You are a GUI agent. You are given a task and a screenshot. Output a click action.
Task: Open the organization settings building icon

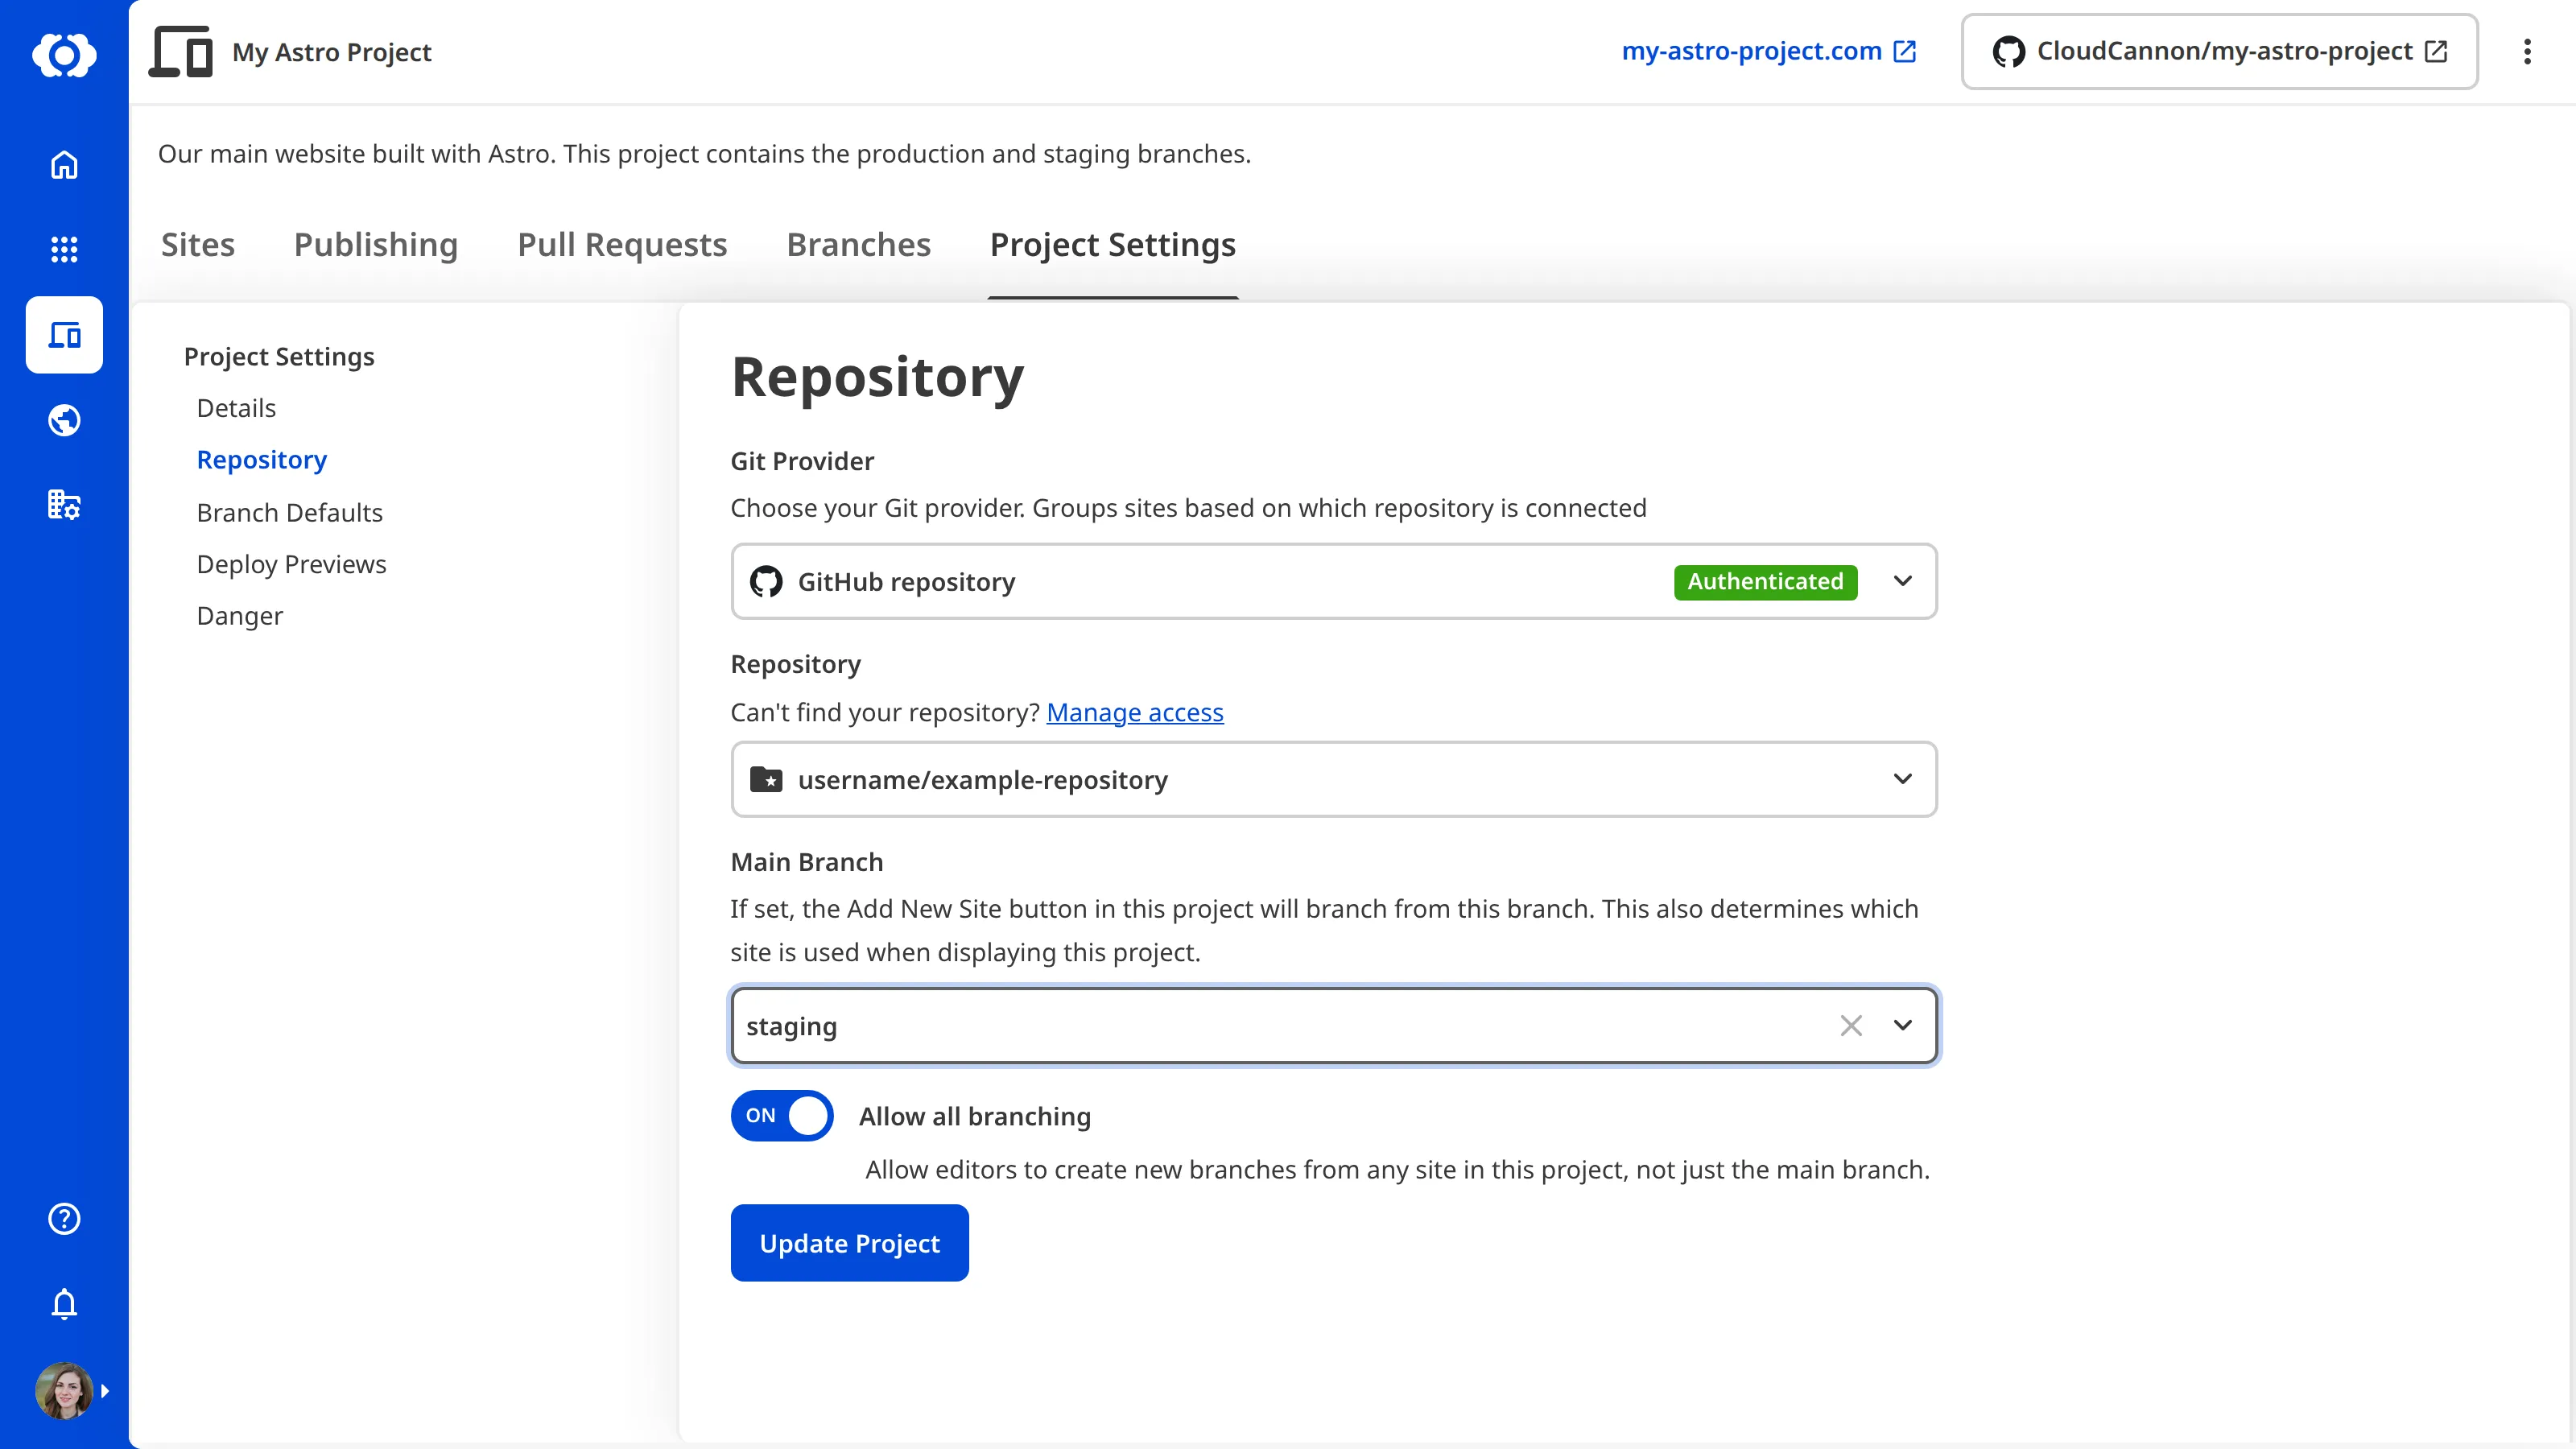click(x=64, y=504)
